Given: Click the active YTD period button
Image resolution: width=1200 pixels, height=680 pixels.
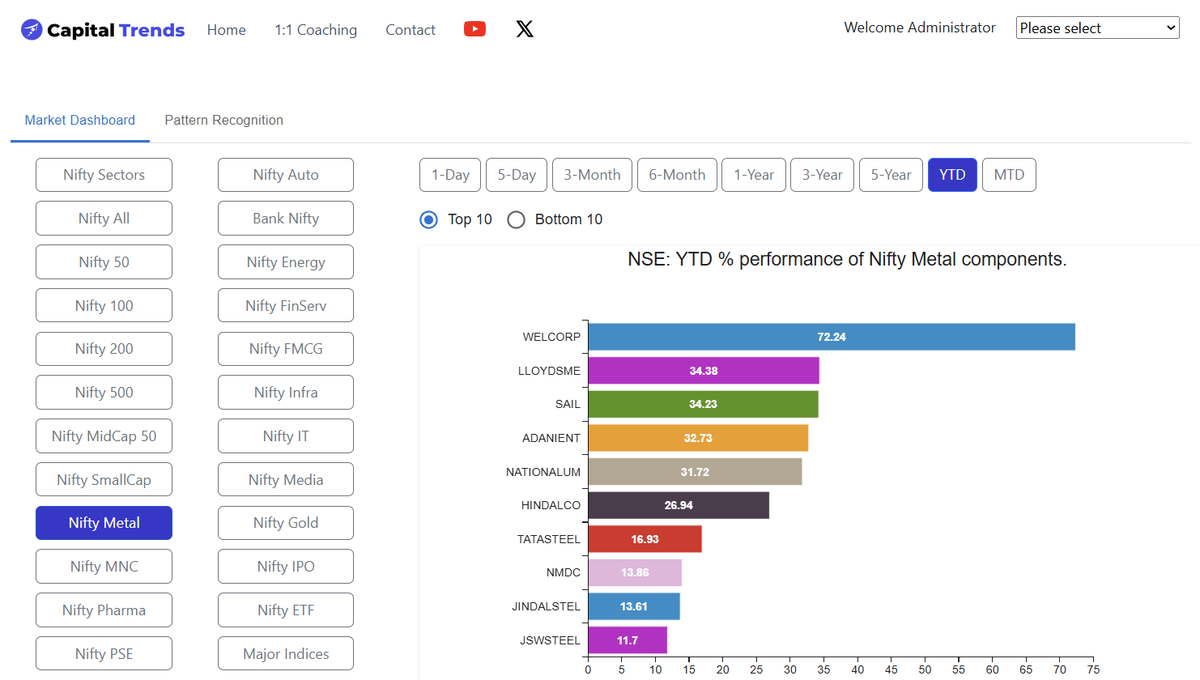Looking at the screenshot, I should [952, 175].
